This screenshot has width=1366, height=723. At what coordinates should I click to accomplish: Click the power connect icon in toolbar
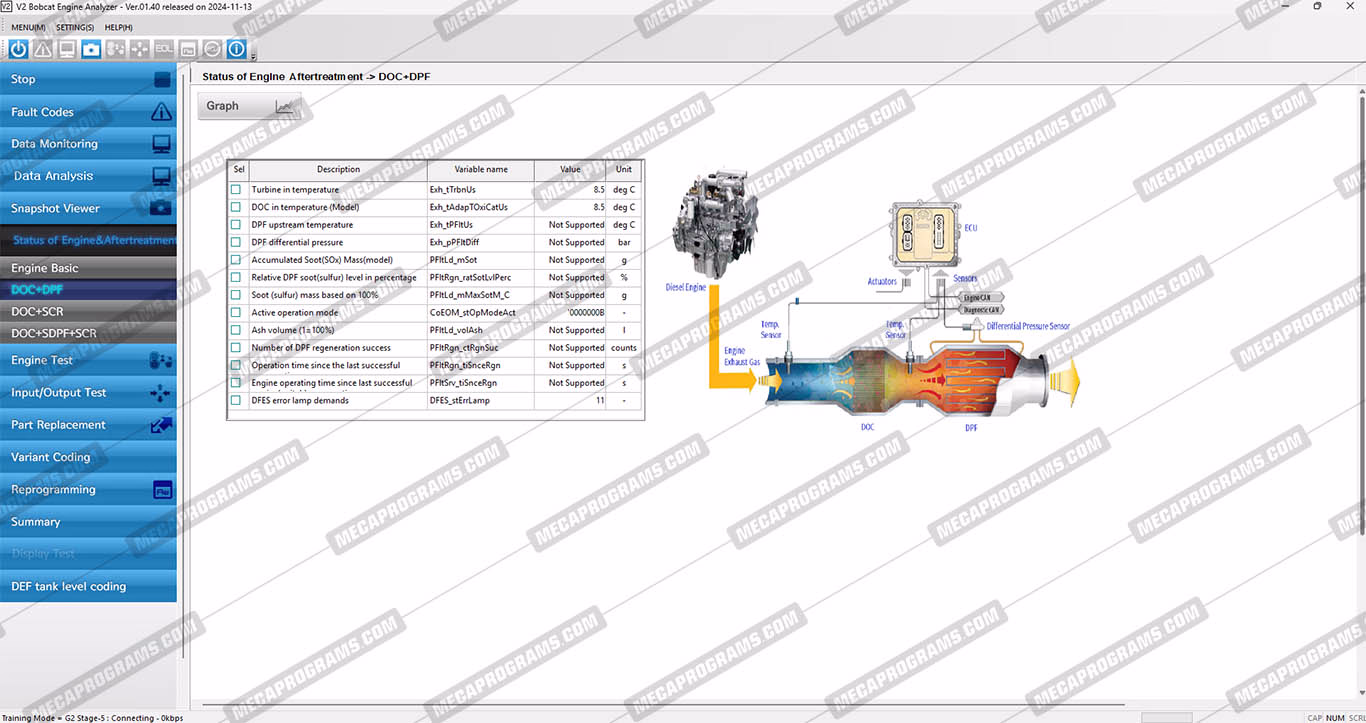point(19,48)
